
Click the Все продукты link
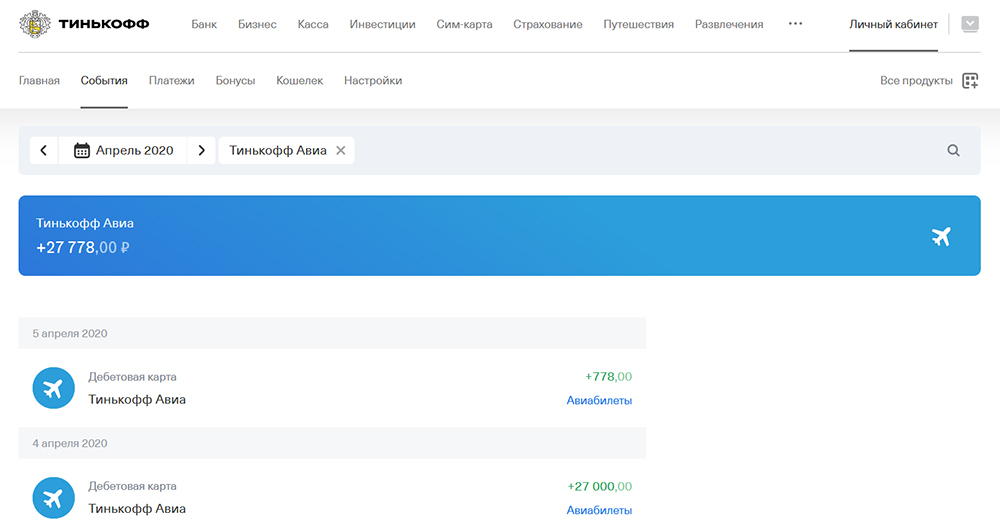point(916,80)
